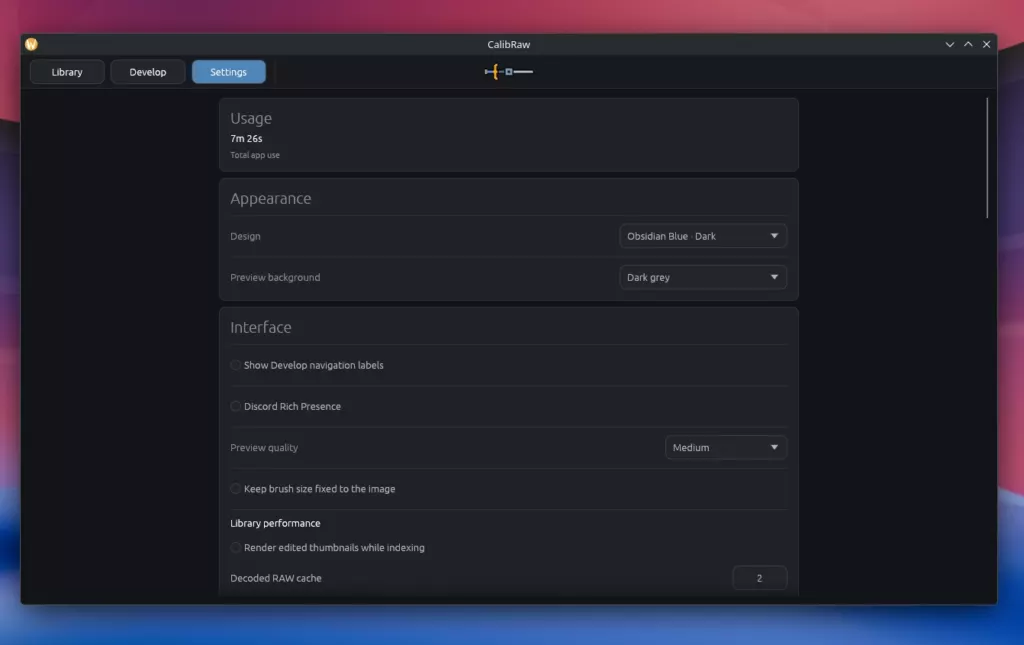
Task: Select the Settings tab
Action: (x=229, y=72)
